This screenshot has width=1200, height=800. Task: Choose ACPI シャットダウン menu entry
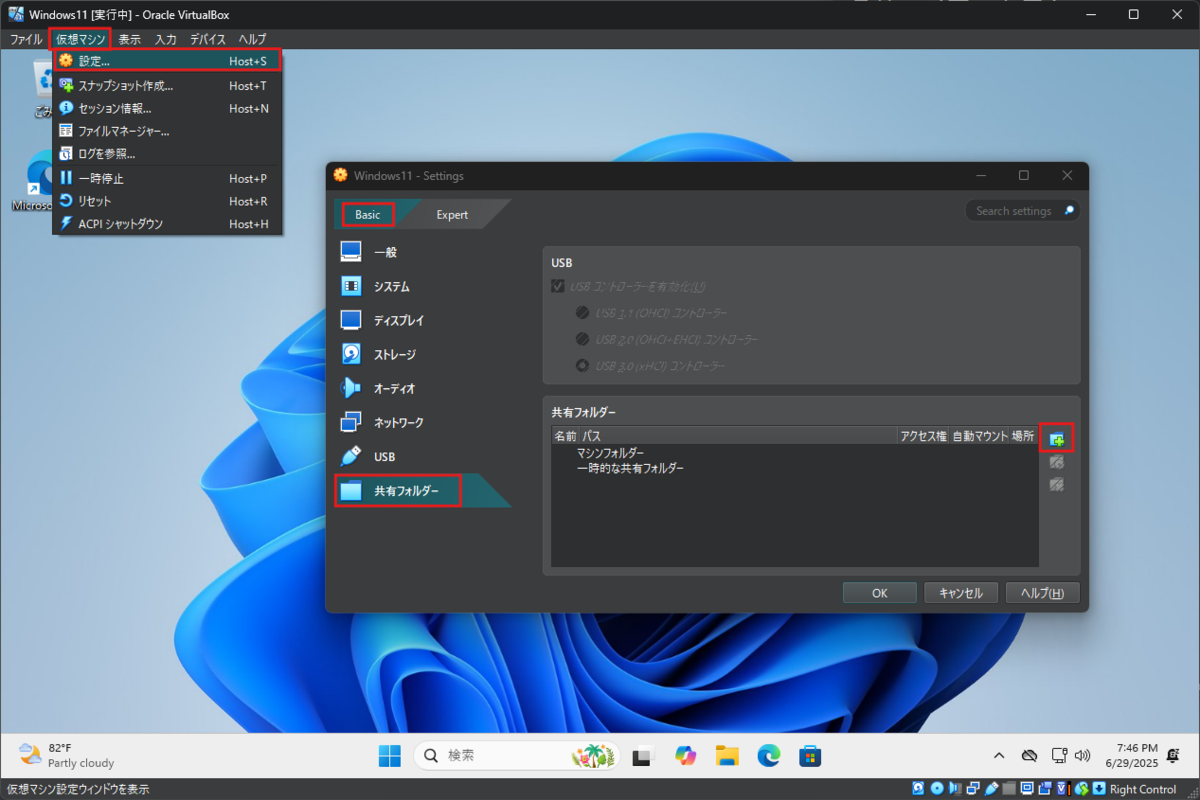[167, 224]
